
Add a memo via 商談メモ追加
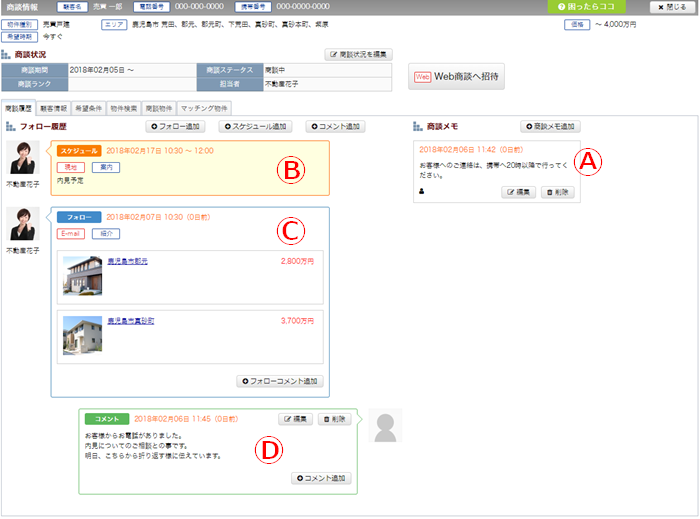550,127
